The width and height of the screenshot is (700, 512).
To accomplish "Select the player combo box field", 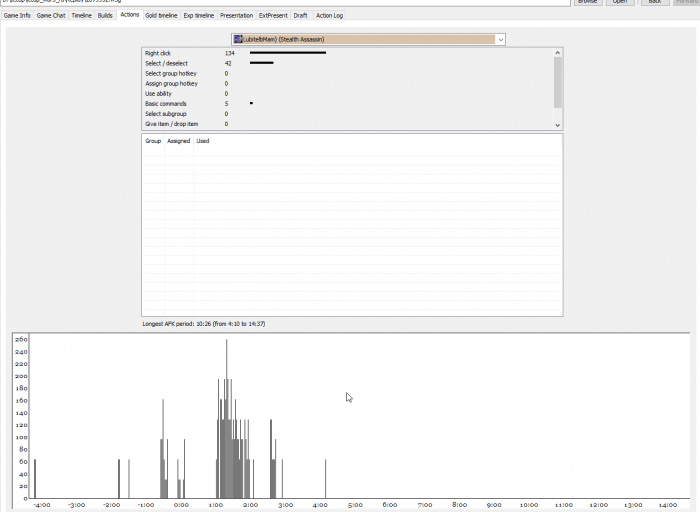I will coord(368,39).
